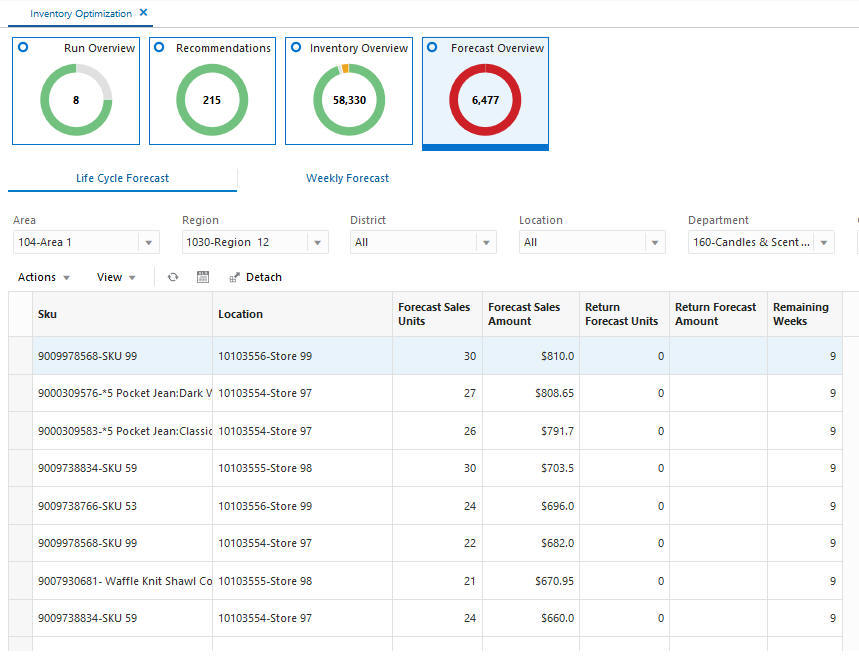Click the red Forecast Overview donut chart

[x=485, y=100]
